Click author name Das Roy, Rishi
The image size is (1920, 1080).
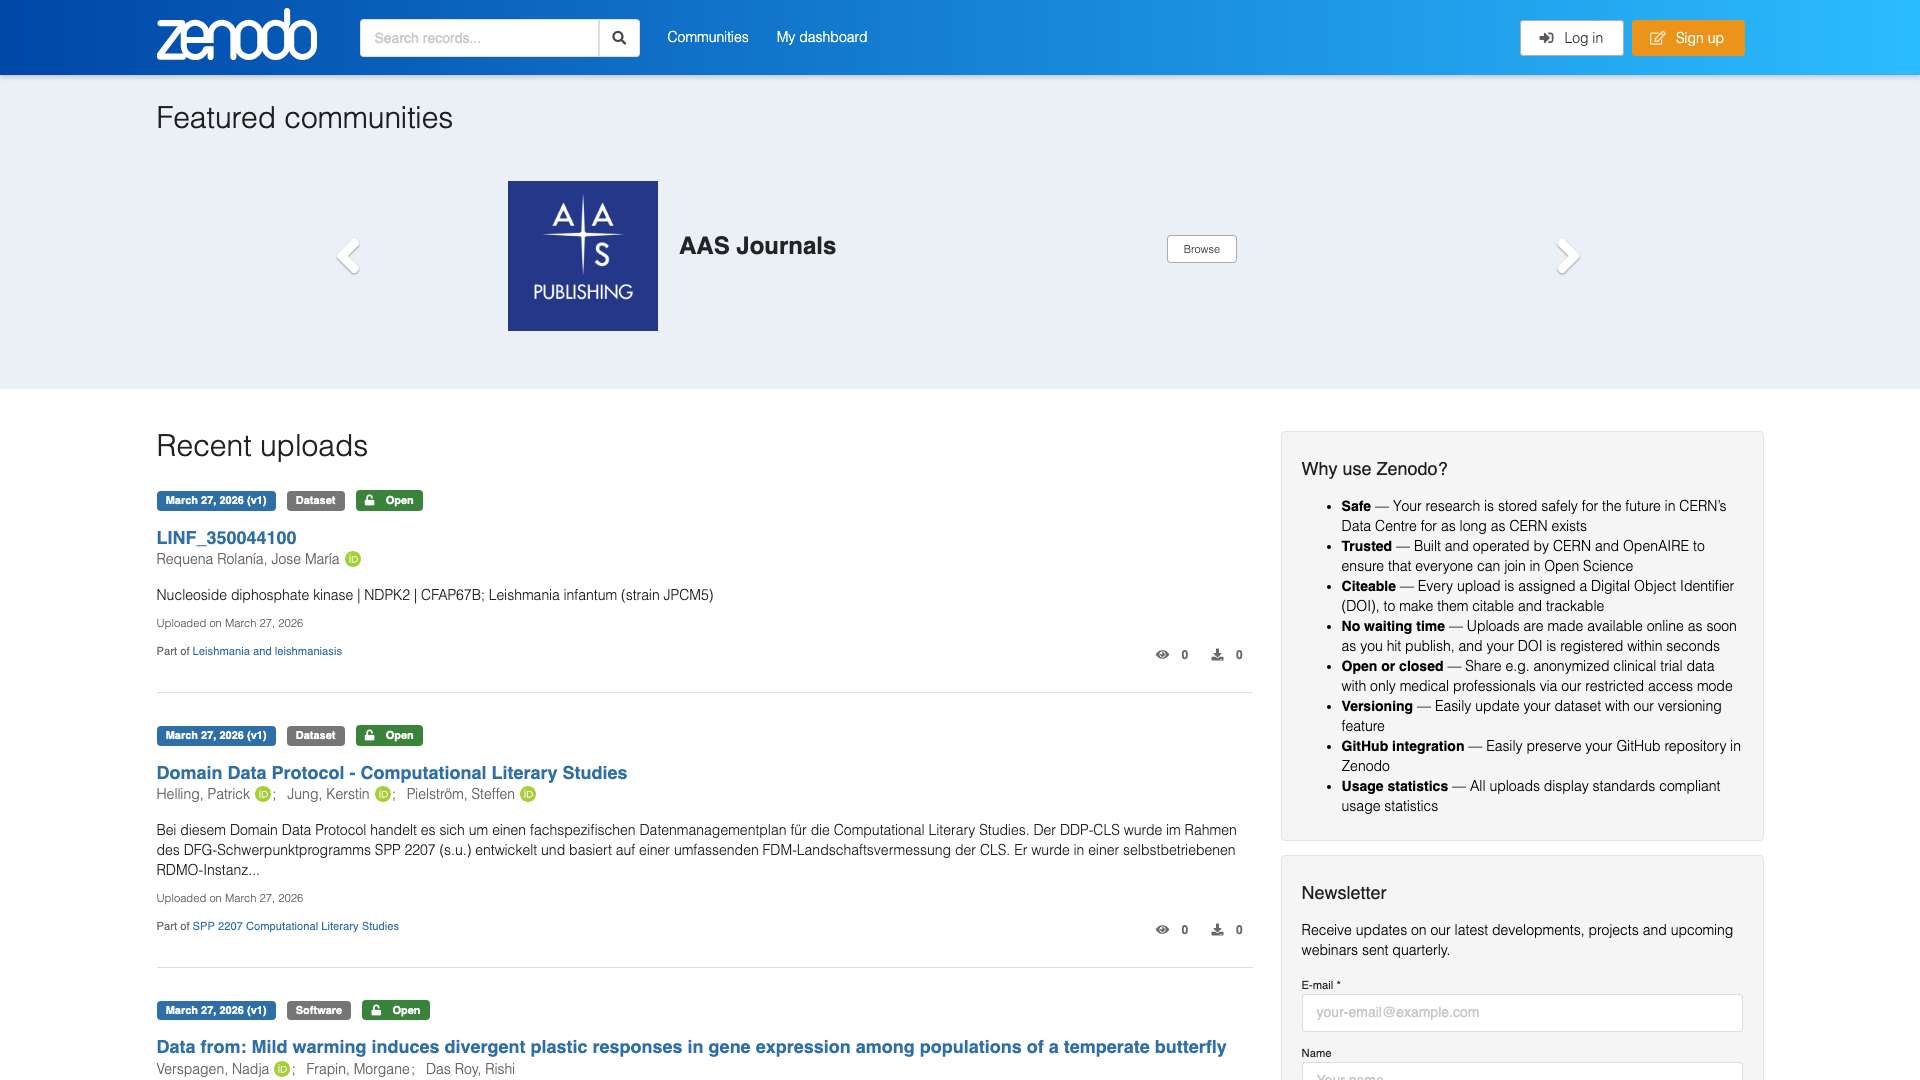pos(470,1069)
